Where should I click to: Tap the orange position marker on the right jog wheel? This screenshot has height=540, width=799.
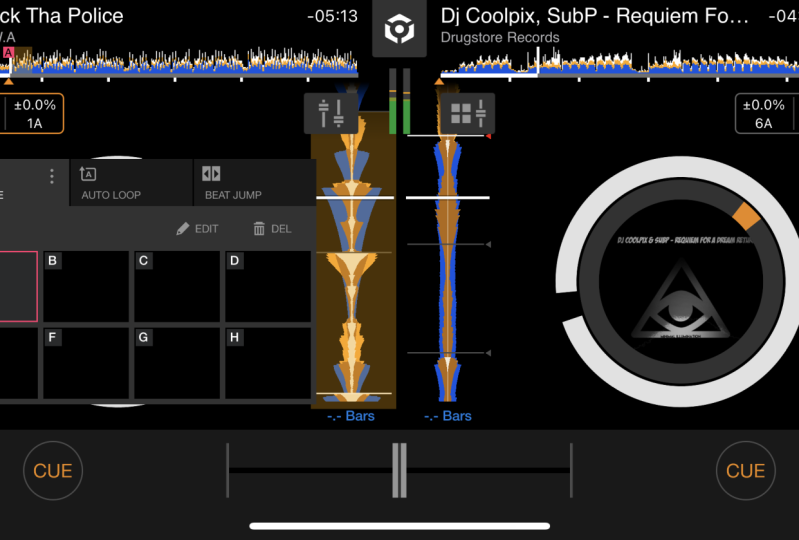pyautogui.click(x=747, y=215)
